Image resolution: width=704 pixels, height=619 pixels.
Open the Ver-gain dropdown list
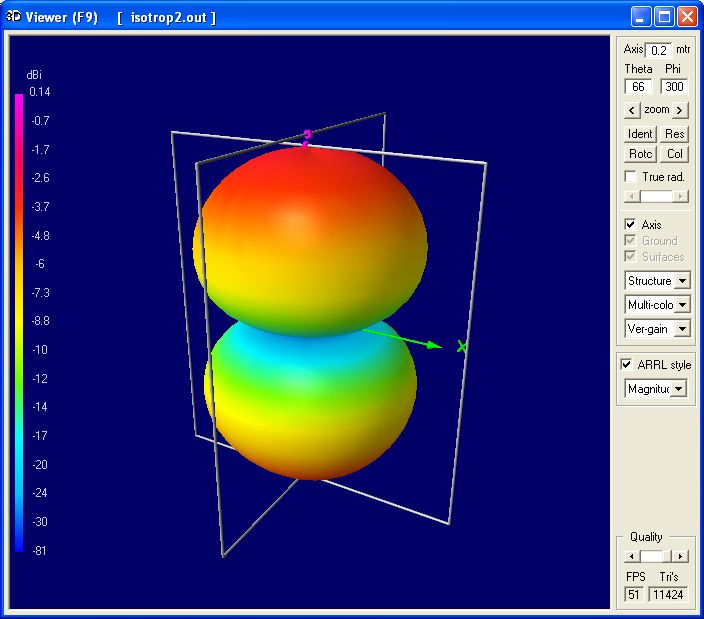tap(683, 329)
